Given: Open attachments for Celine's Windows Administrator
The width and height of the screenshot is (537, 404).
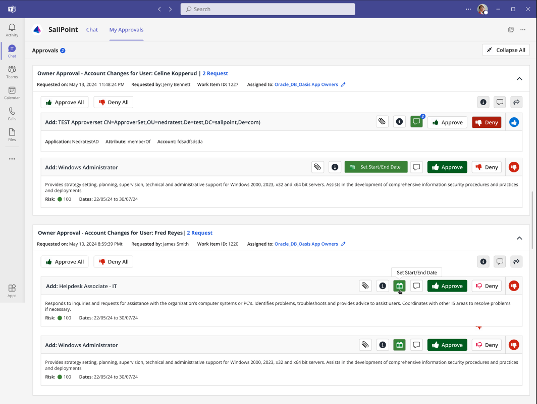Looking at the screenshot, I should coord(317,167).
